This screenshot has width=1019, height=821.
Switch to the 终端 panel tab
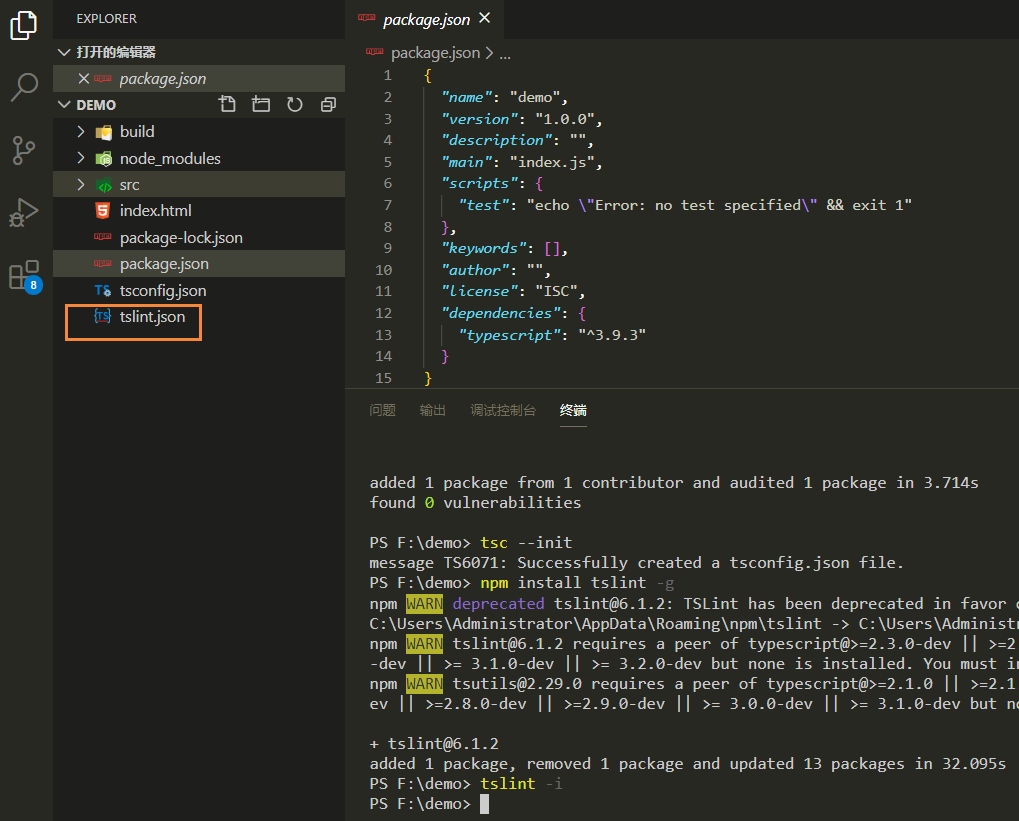click(573, 410)
